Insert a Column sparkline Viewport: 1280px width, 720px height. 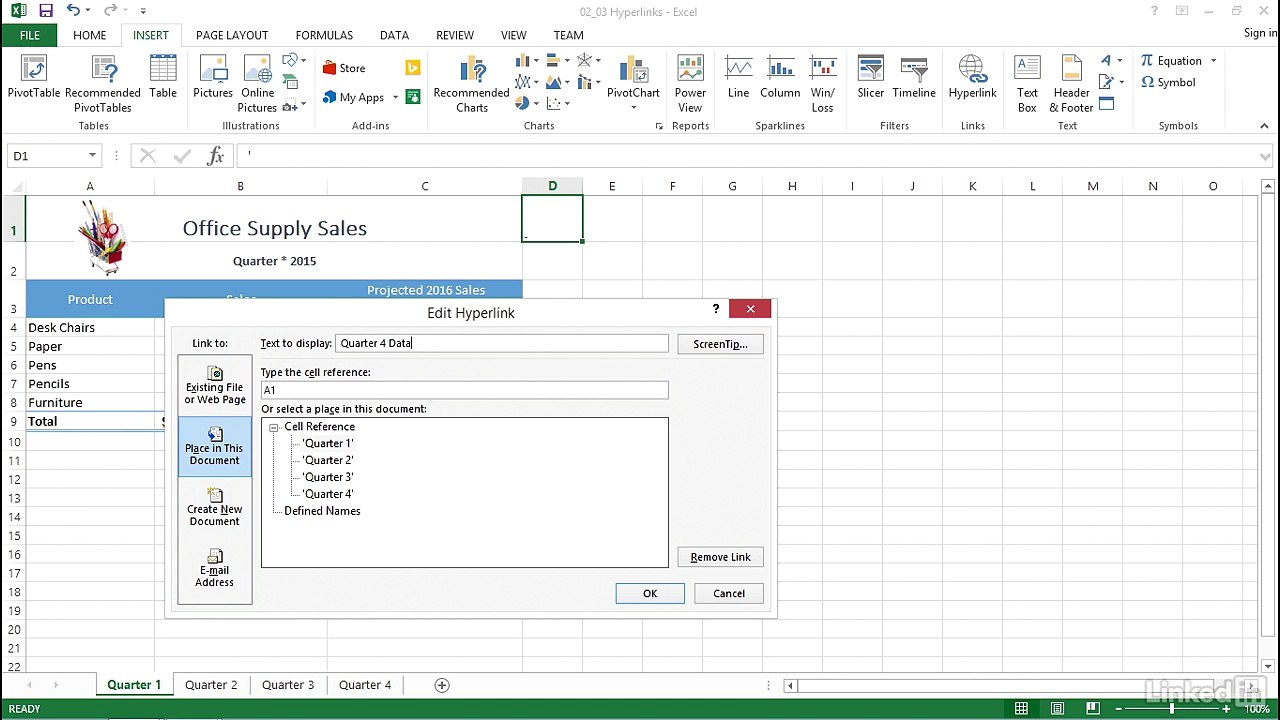780,78
